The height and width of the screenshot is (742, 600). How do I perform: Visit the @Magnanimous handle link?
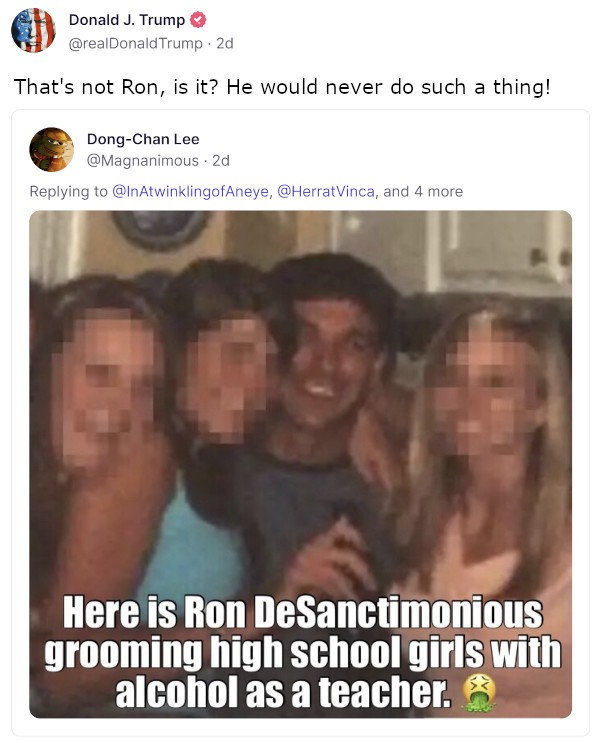click(143, 161)
